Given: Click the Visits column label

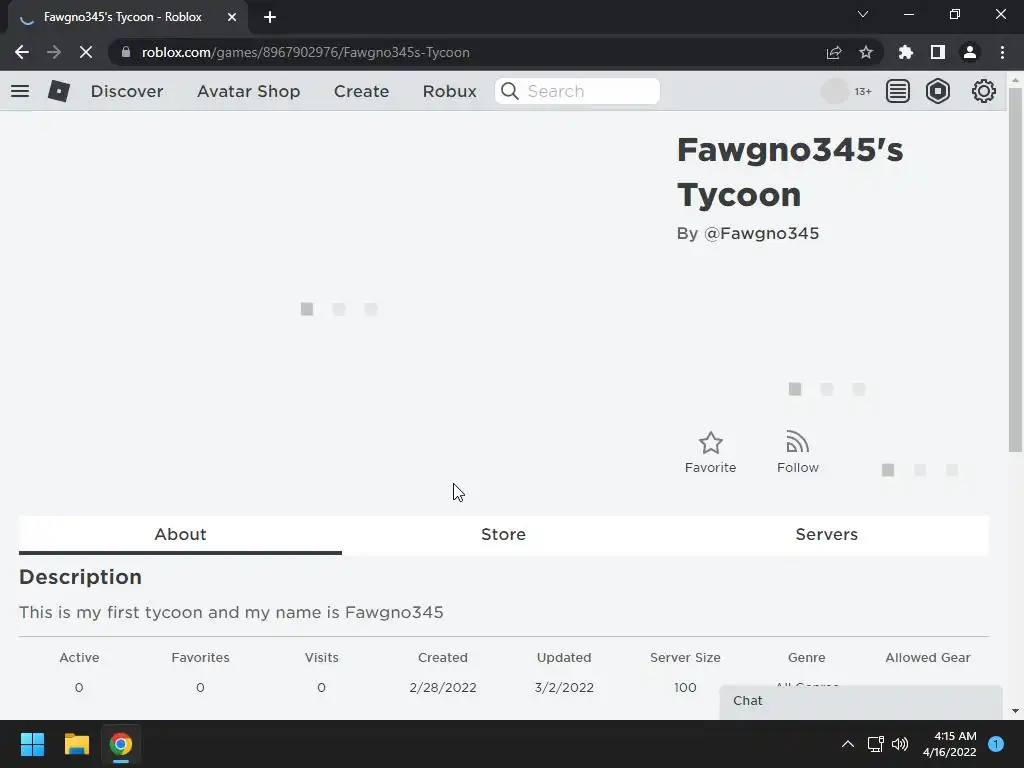Looking at the screenshot, I should point(321,658).
